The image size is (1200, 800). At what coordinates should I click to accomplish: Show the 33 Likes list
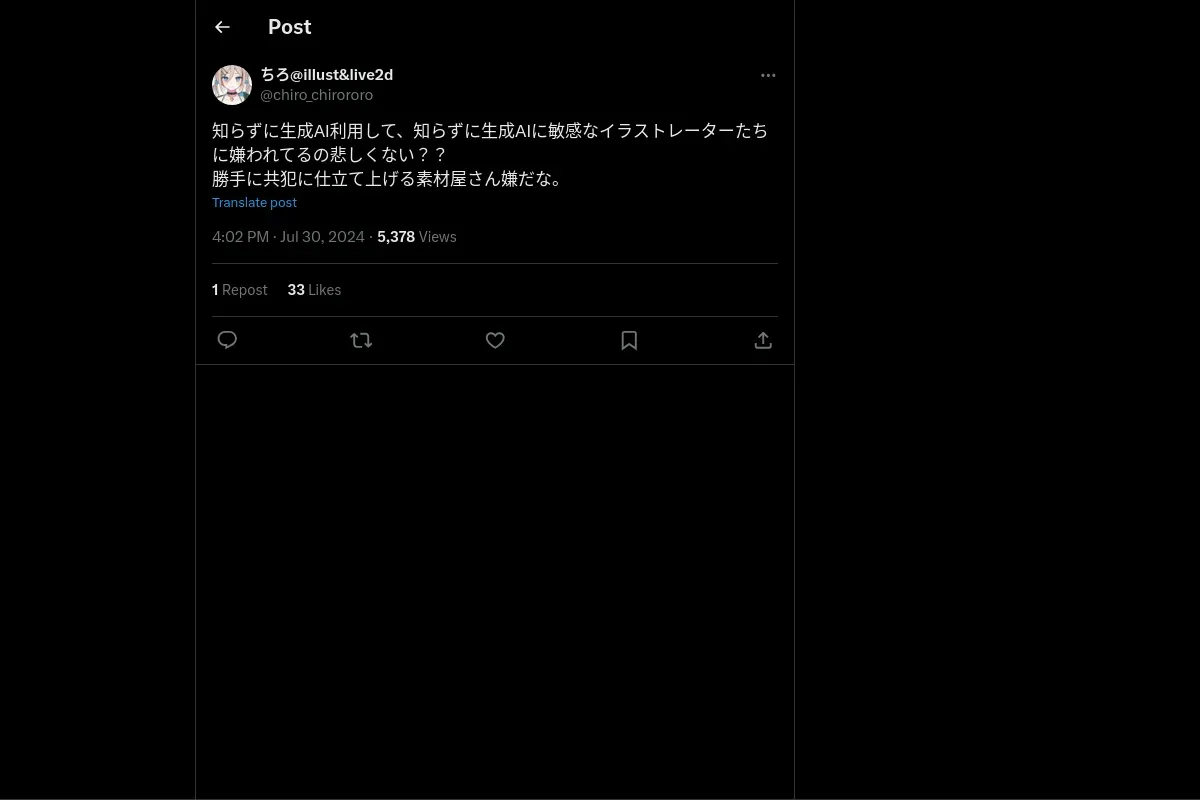[314, 290]
